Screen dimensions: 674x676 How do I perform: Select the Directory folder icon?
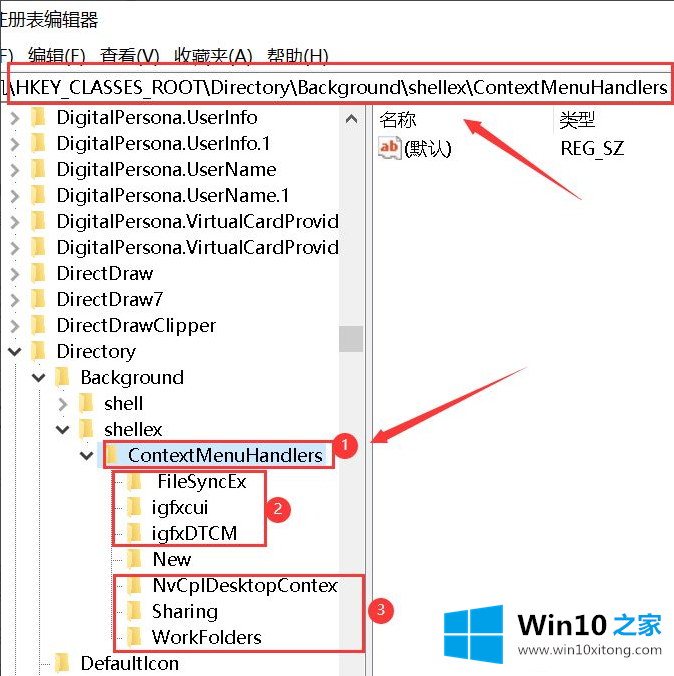pyautogui.click(x=38, y=351)
